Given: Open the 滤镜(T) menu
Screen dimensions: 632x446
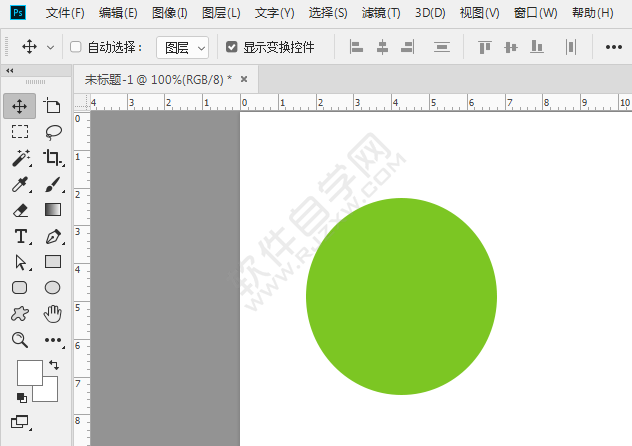Looking at the screenshot, I should click(x=381, y=13).
